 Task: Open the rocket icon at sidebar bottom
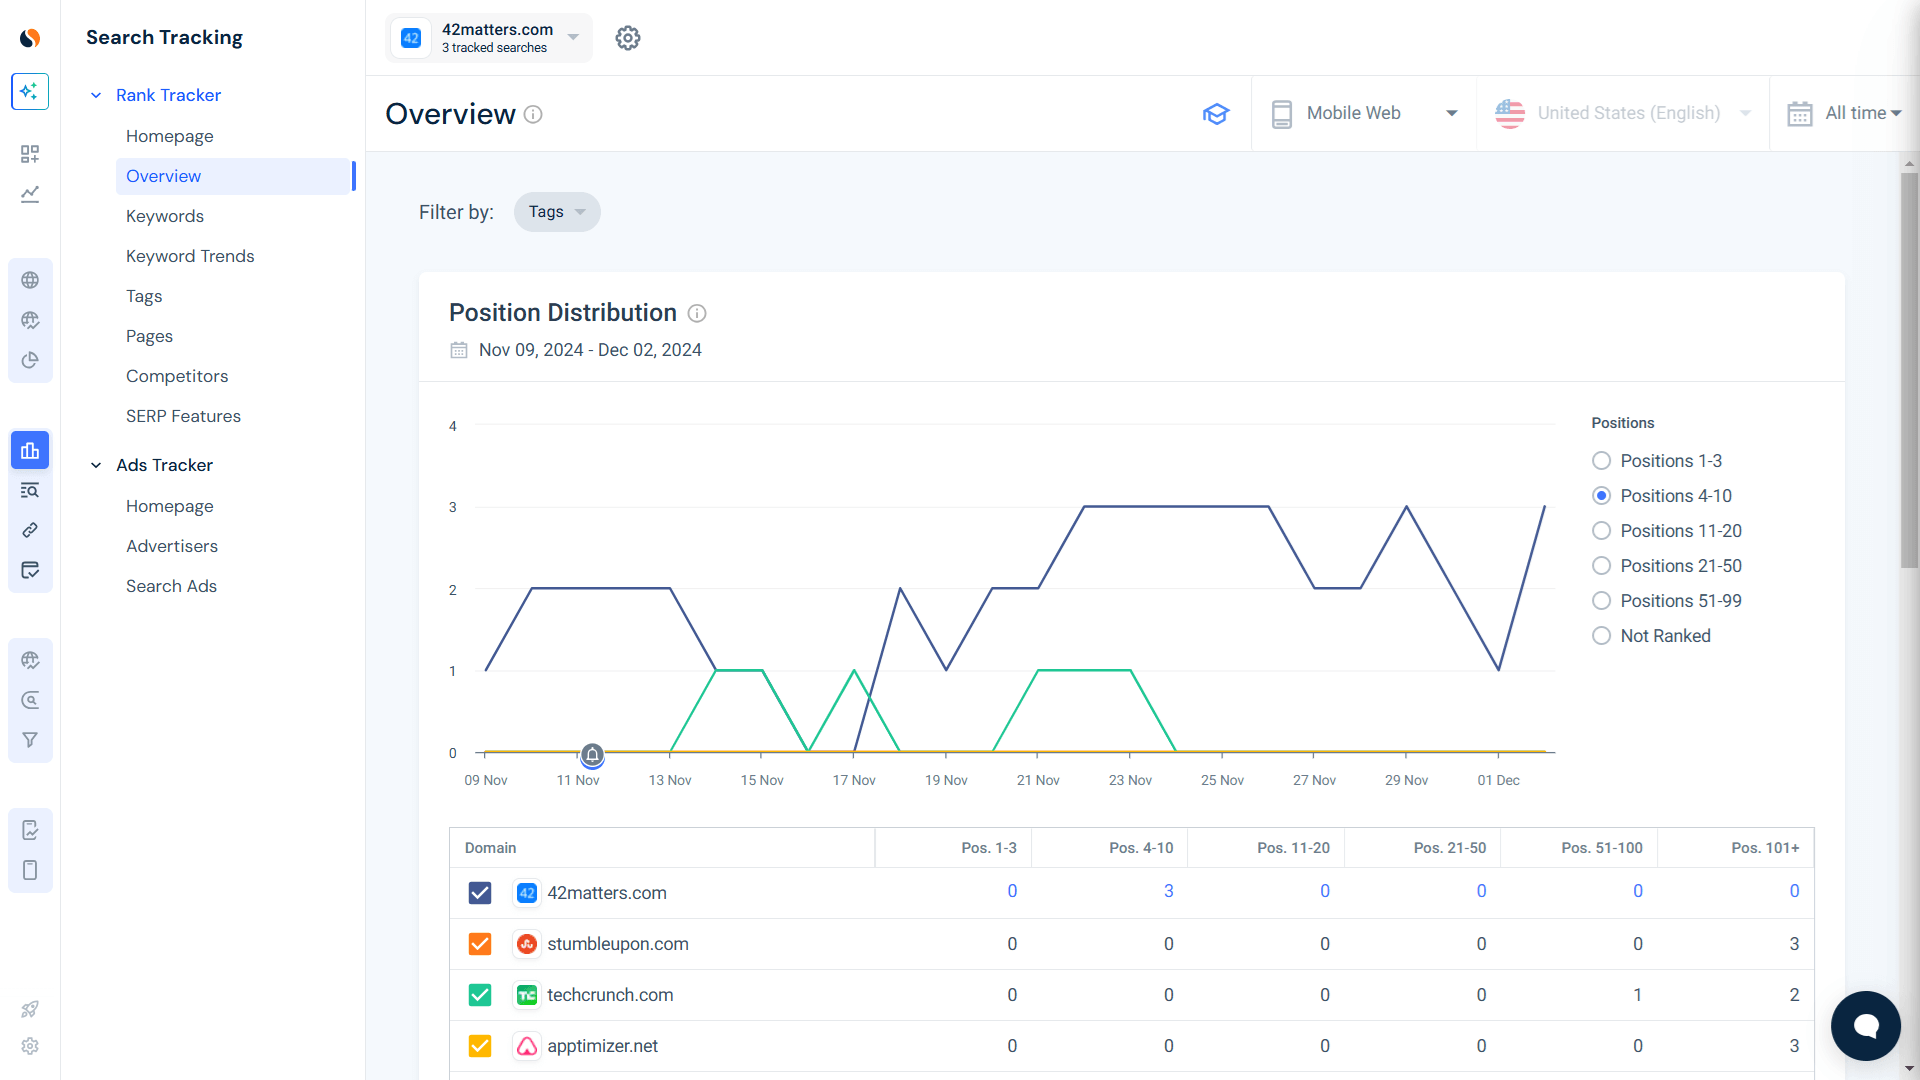point(30,1009)
